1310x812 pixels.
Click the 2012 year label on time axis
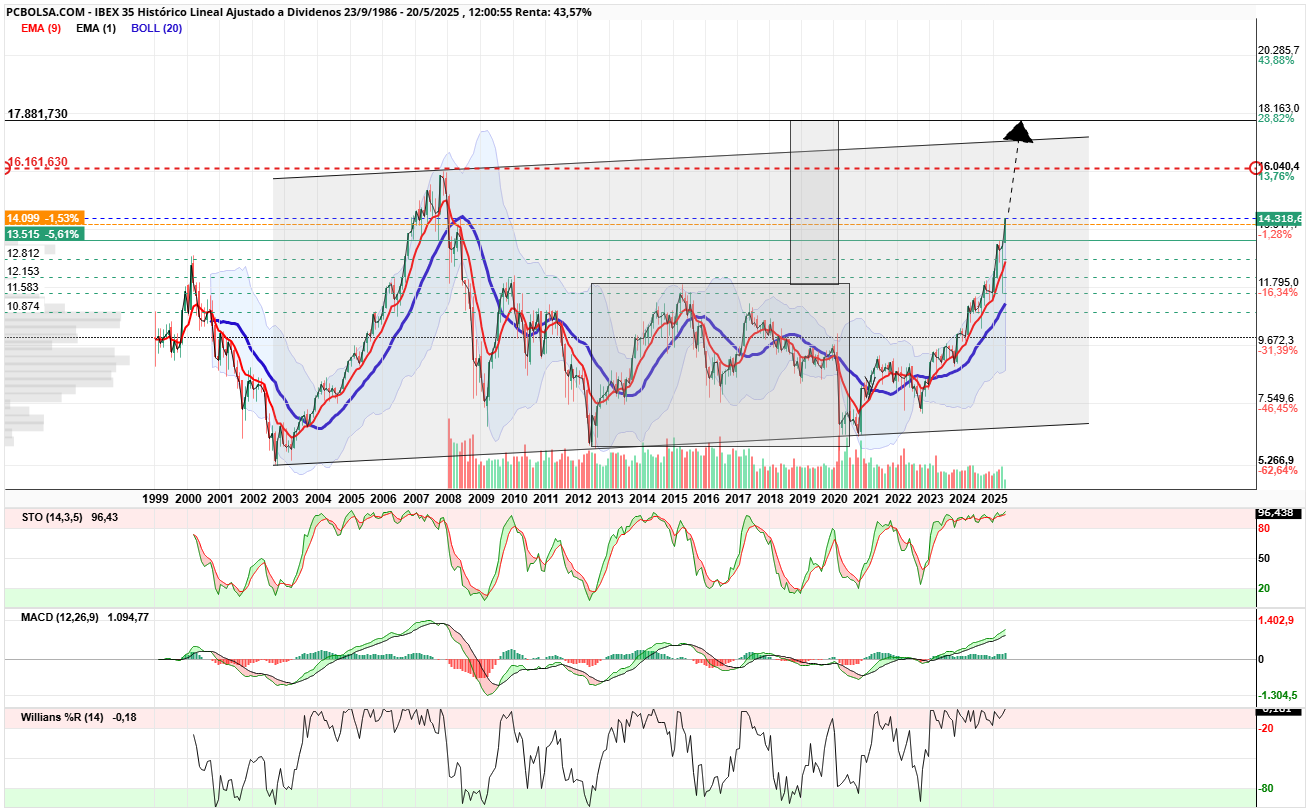click(x=577, y=498)
